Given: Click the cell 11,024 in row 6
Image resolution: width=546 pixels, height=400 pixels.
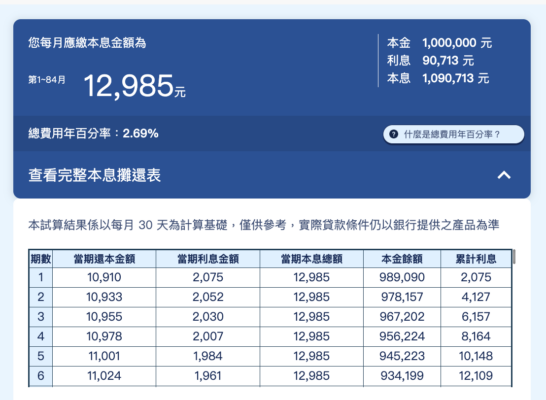Looking at the screenshot, I should point(104,376).
